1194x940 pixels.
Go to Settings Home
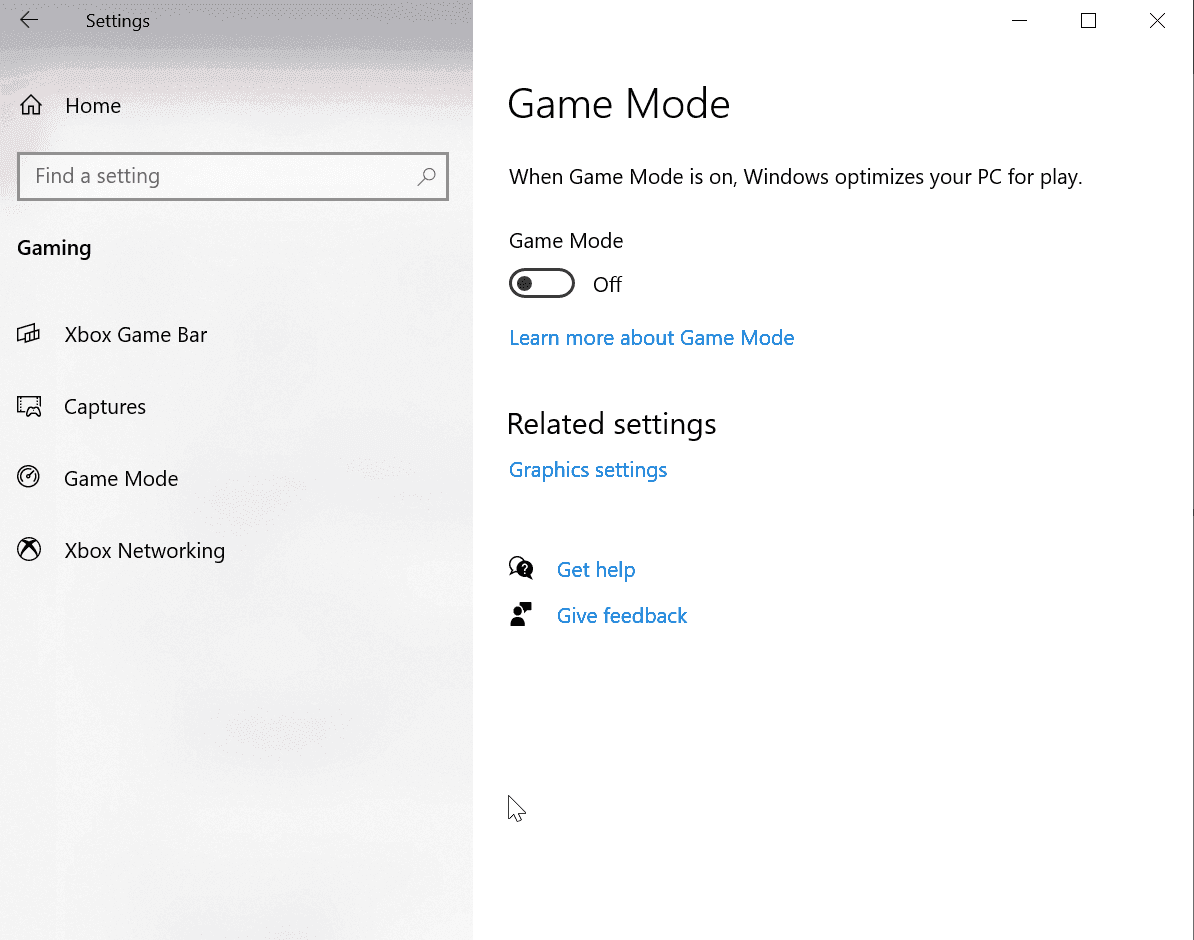(92, 106)
